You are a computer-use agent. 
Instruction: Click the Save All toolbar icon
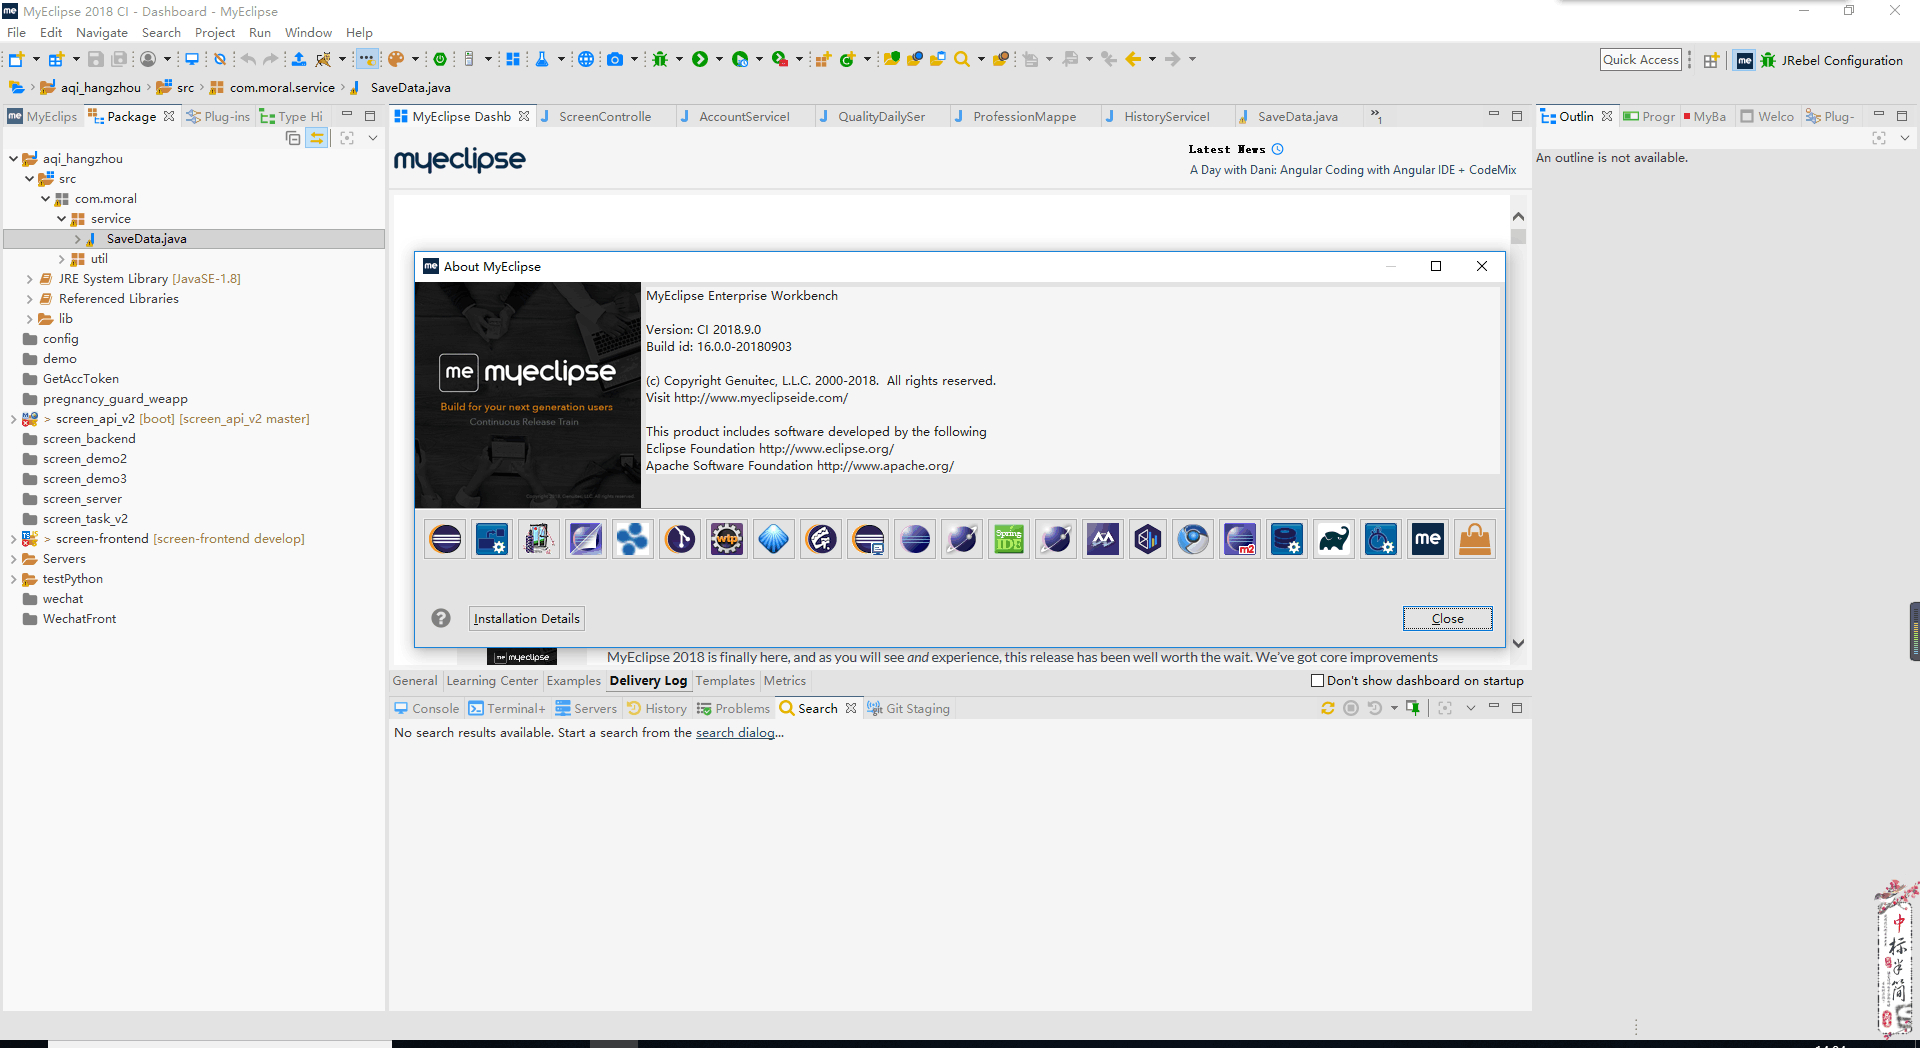pyautogui.click(x=119, y=59)
